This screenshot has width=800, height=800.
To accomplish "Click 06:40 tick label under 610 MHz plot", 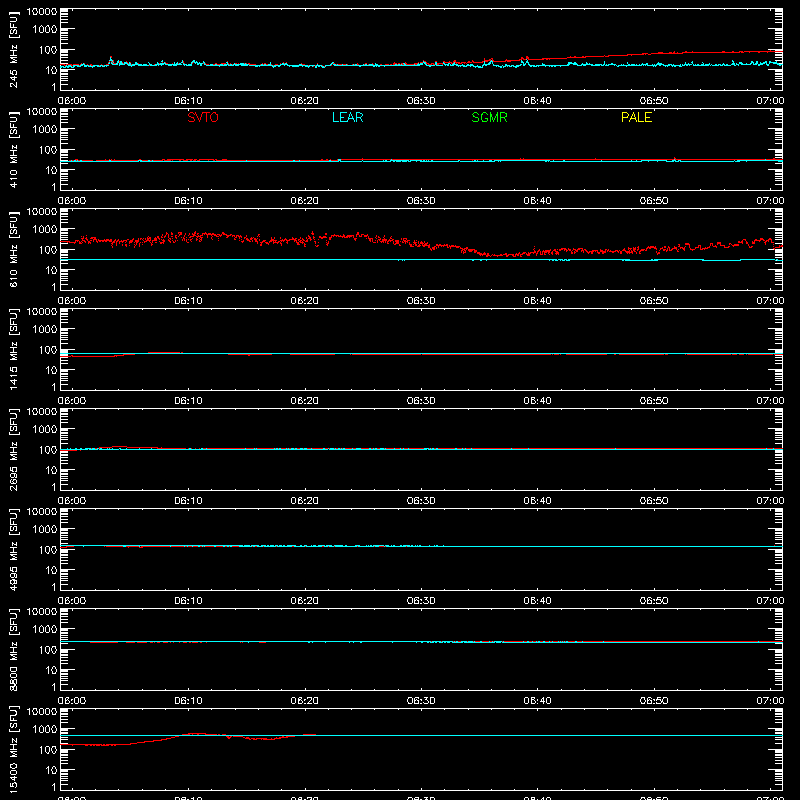I will click(x=537, y=301).
